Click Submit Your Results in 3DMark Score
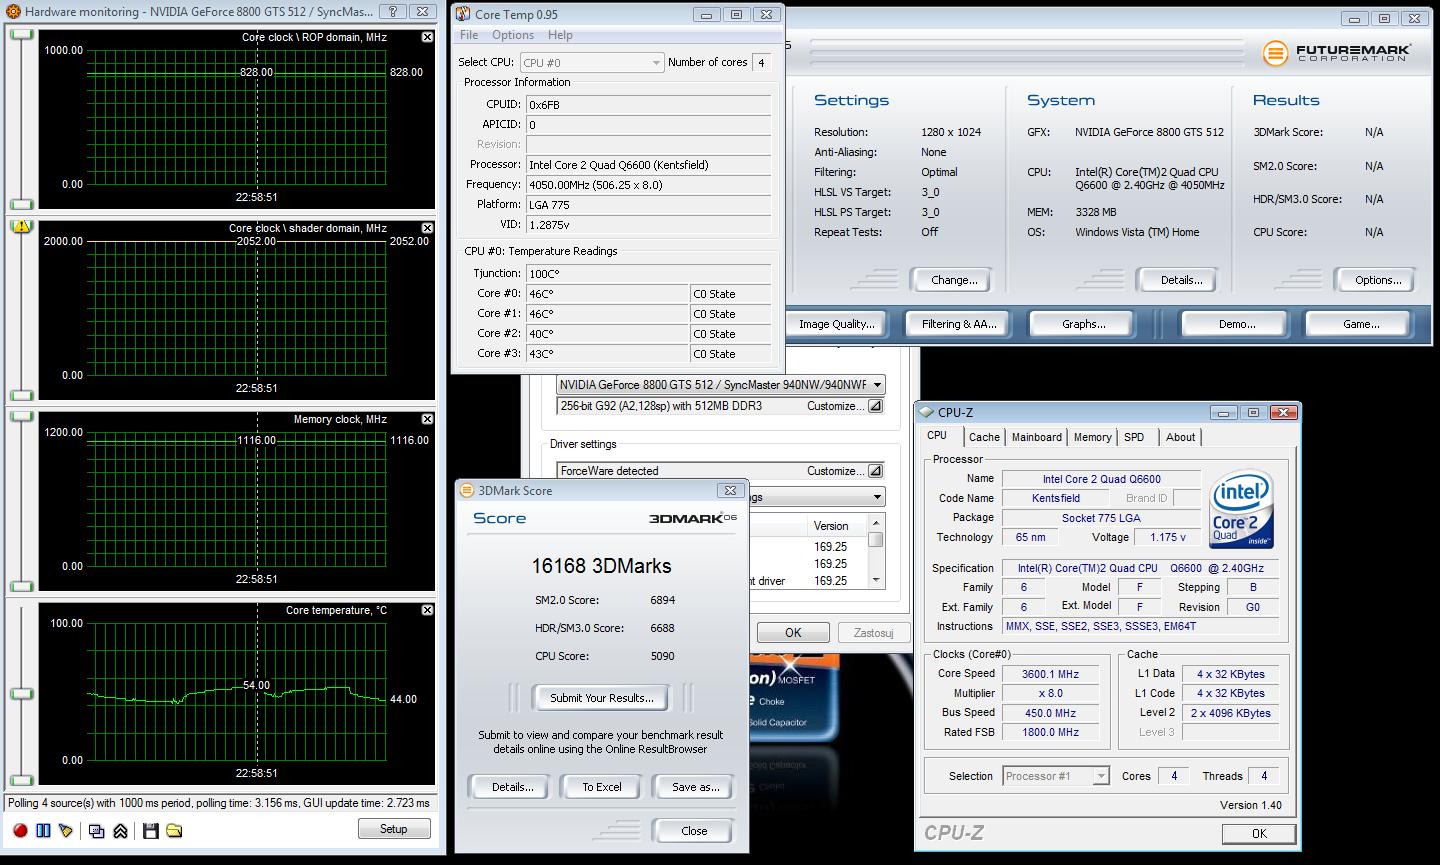Image resolution: width=1440 pixels, height=865 pixels. pyautogui.click(x=602, y=698)
